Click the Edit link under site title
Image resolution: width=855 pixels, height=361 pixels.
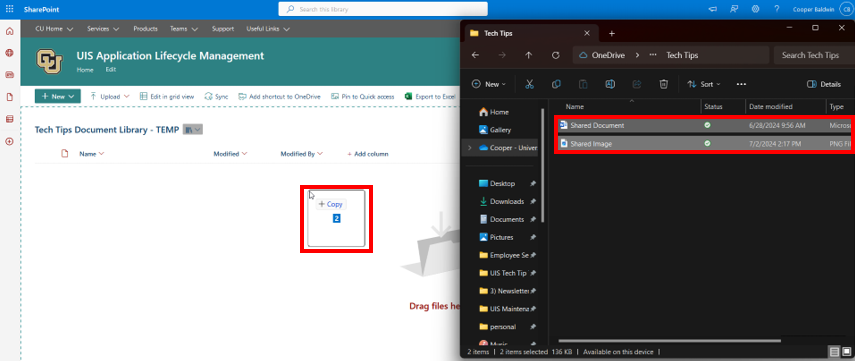[111, 70]
